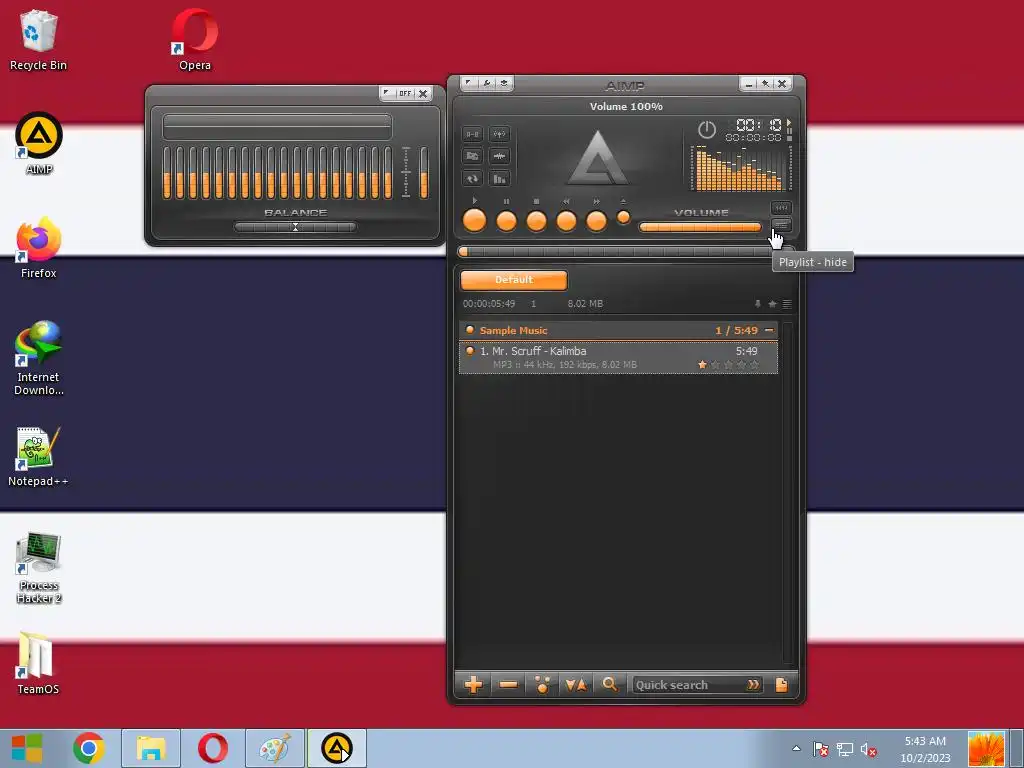Viewport: 1024px width, 768px height.
Task: Open Process Hacker 2 desktop shortcut
Action: [39, 567]
